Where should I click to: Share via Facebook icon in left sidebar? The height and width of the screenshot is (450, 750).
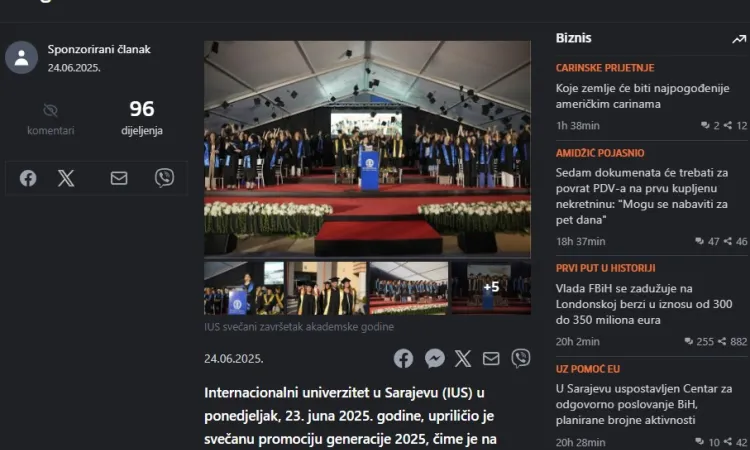[28, 178]
